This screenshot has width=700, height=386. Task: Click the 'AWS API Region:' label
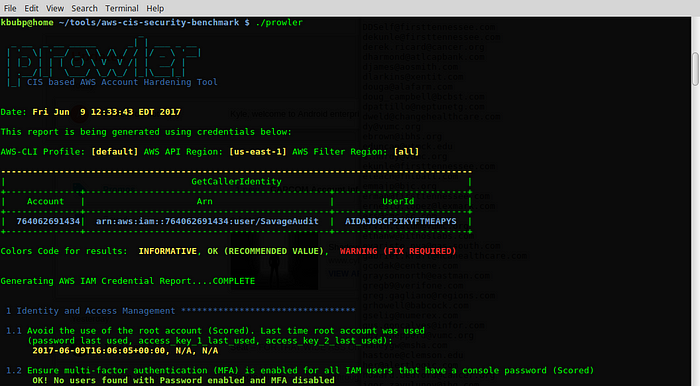coord(183,152)
